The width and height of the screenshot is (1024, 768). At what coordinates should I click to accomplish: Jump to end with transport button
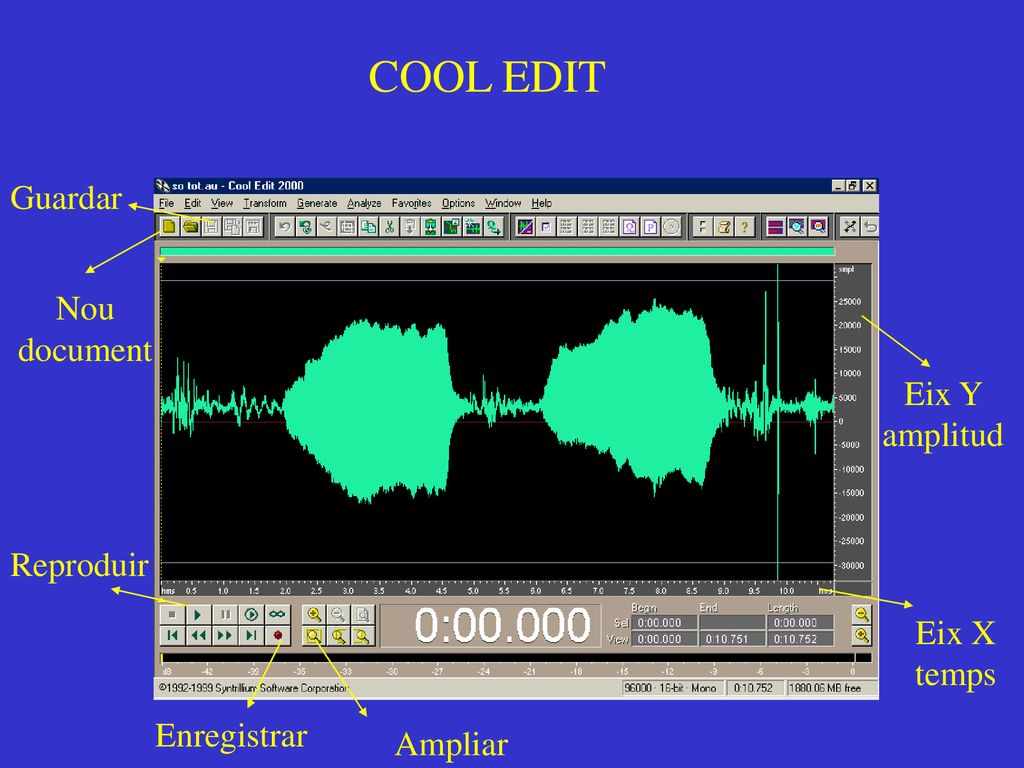coord(251,635)
